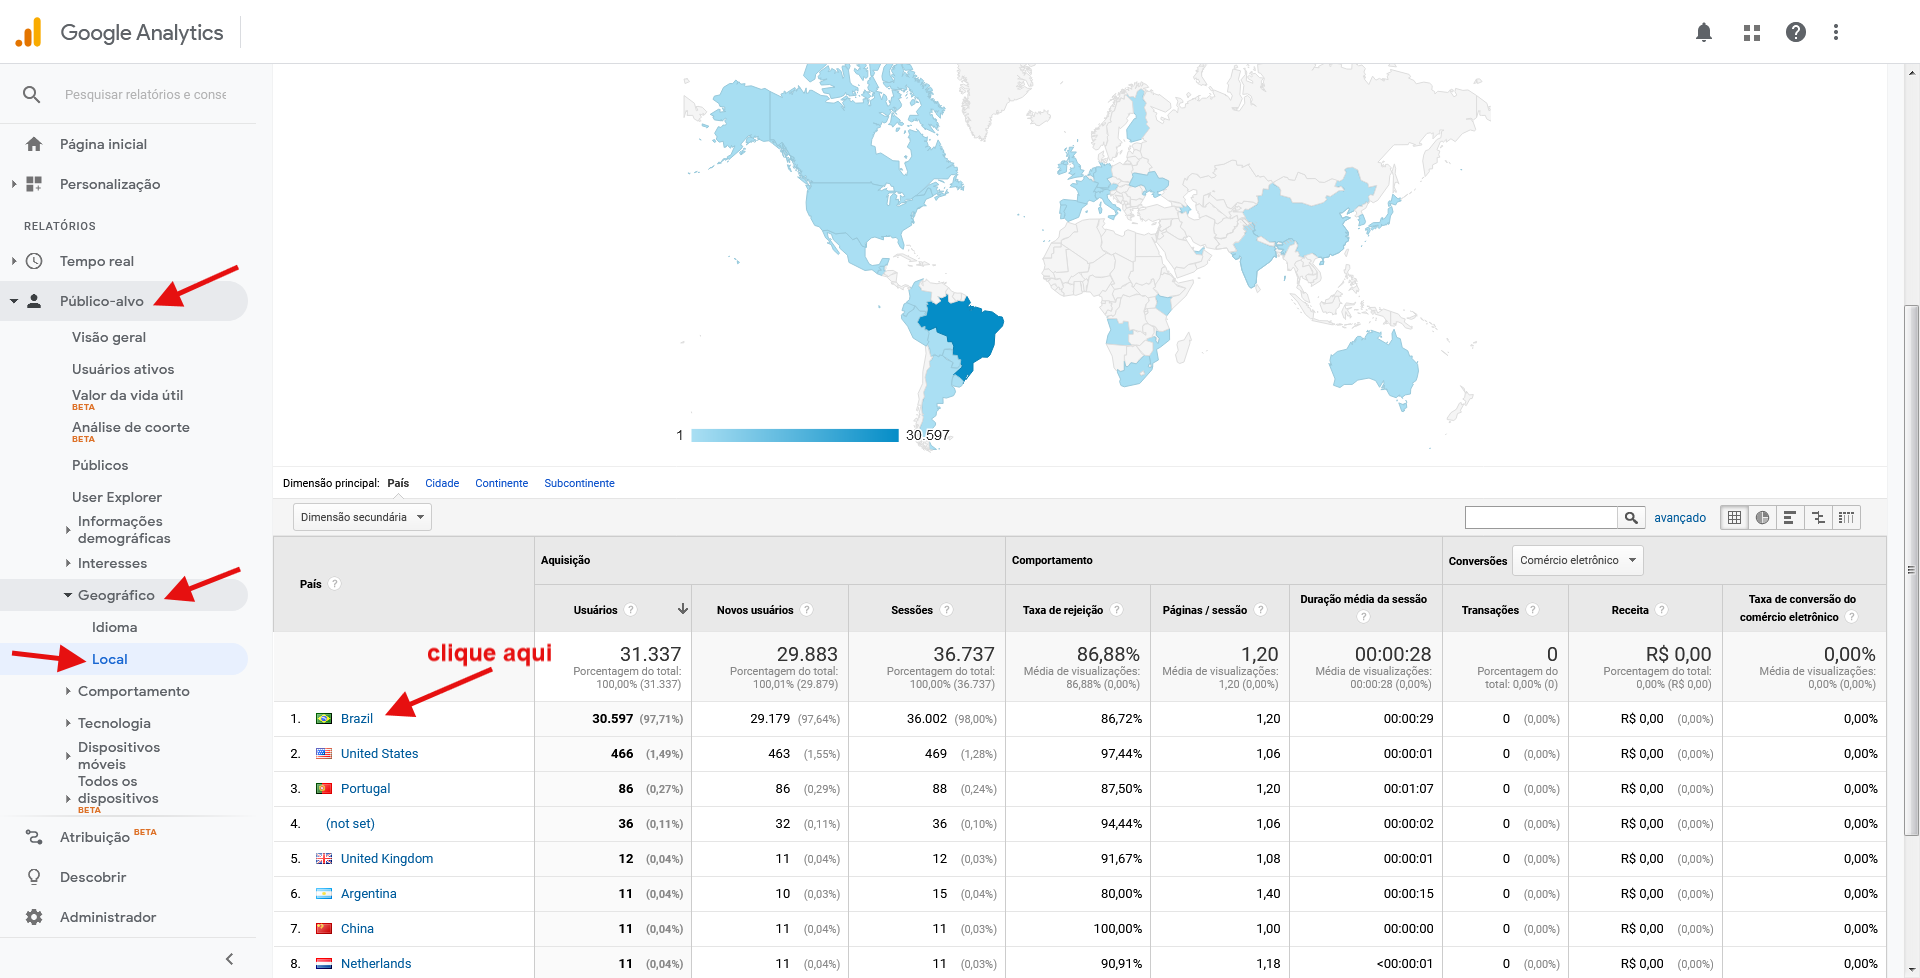Open the three-dot more options menu
The image size is (1920, 978).
point(1836,32)
